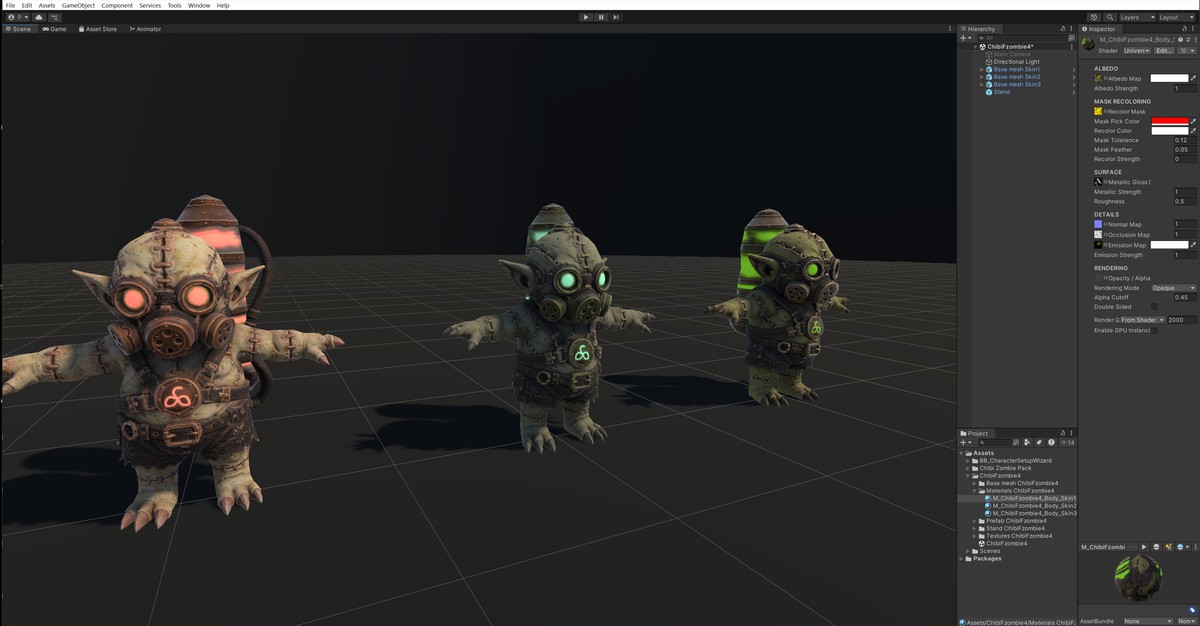Expand Base mesh Skin2 in Hierarchy
The height and width of the screenshot is (626, 1200).
pyautogui.click(x=982, y=77)
